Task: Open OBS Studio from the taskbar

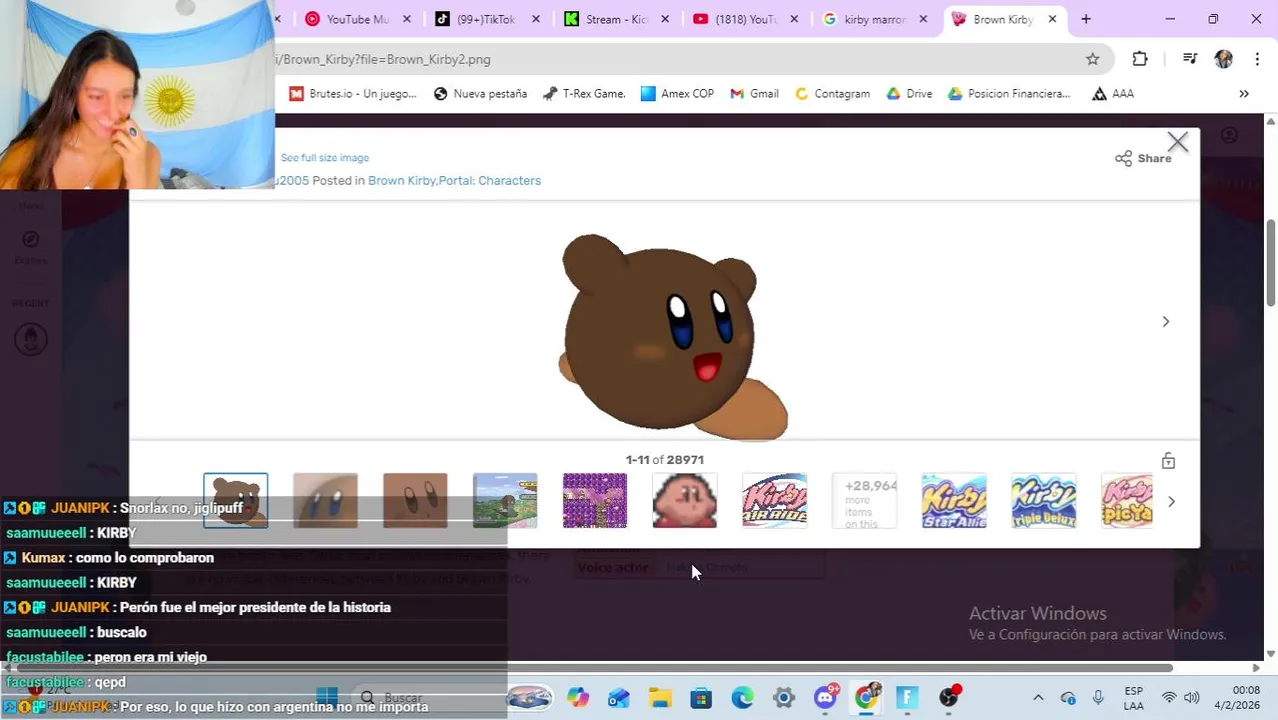Action: [949, 697]
